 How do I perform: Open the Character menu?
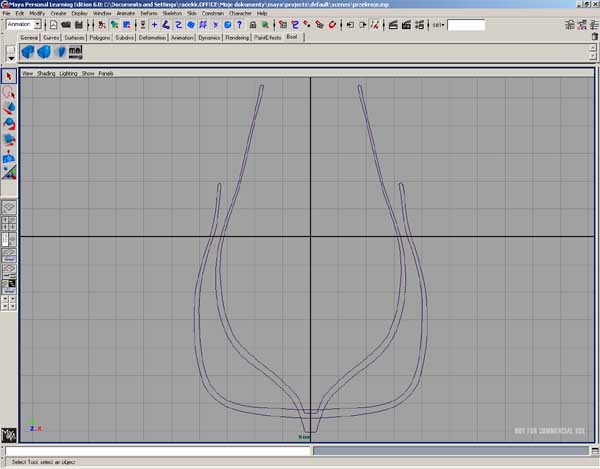pyautogui.click(x=240, y=13)
